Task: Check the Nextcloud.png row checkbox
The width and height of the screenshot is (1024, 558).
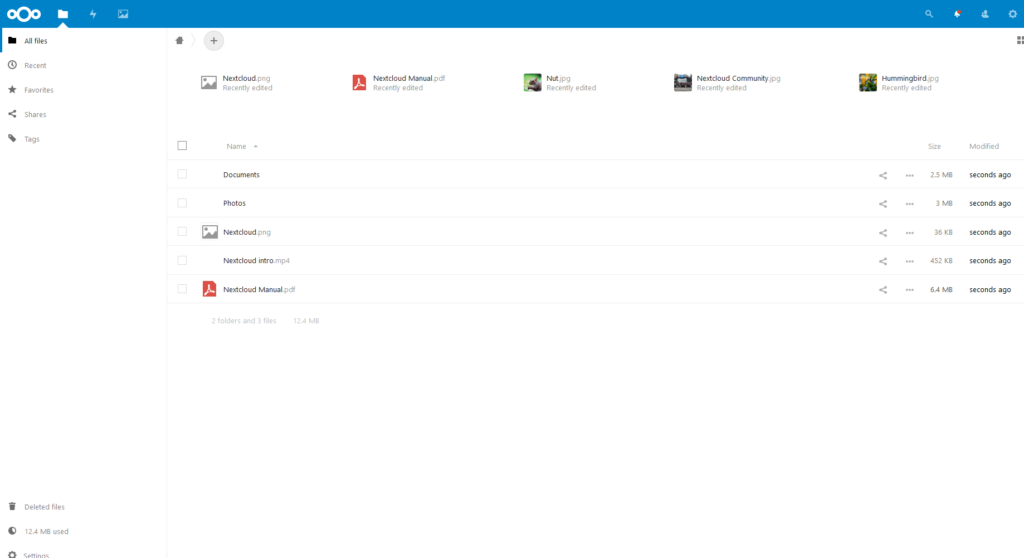Action: tap(182, 232)
